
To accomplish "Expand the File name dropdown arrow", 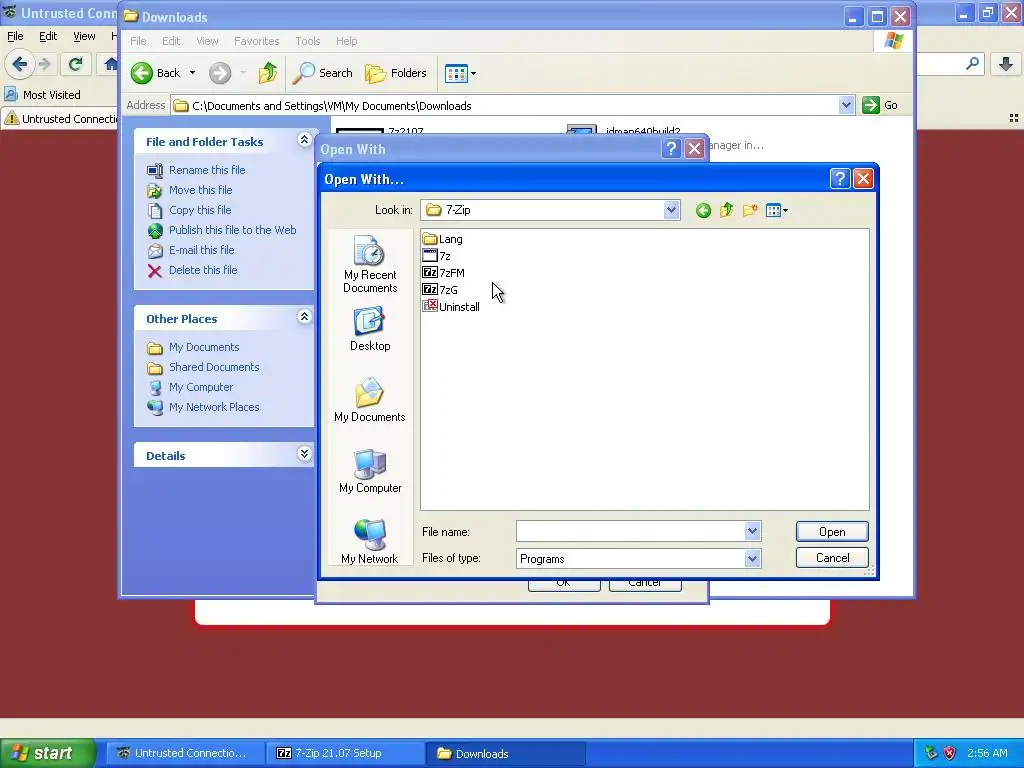I will click(752, 531).
